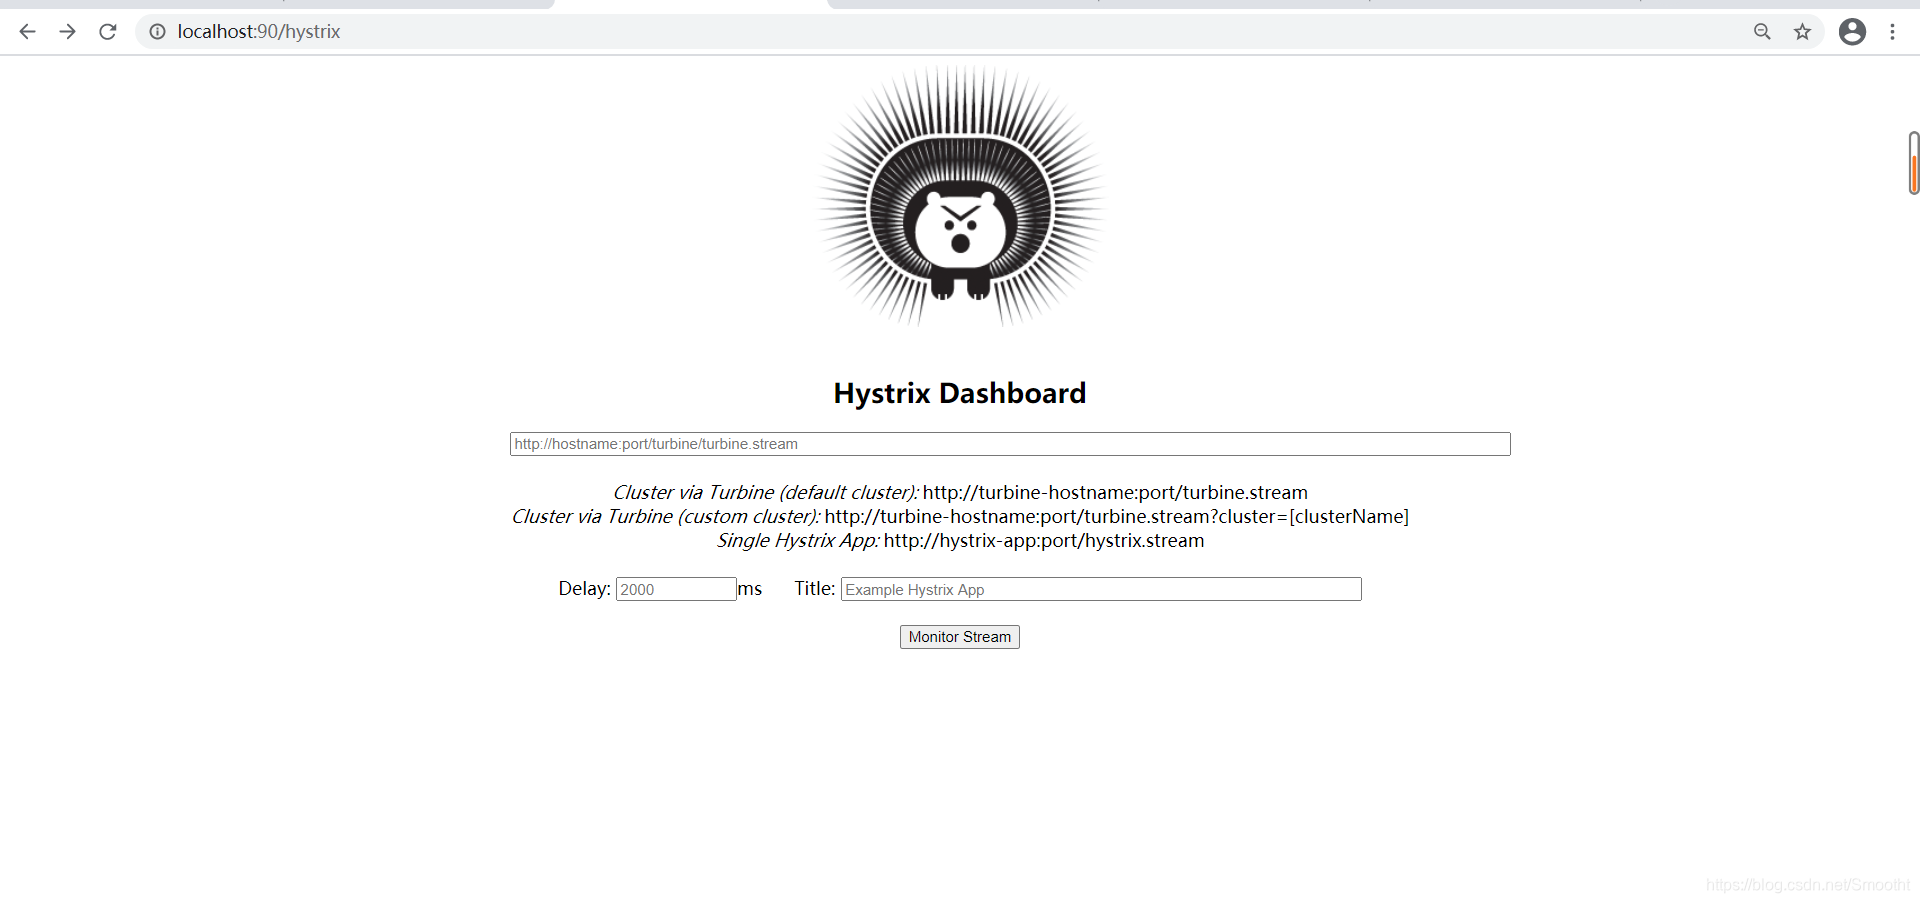Click the Hystrix Dashboard heading

click(960, 393)
